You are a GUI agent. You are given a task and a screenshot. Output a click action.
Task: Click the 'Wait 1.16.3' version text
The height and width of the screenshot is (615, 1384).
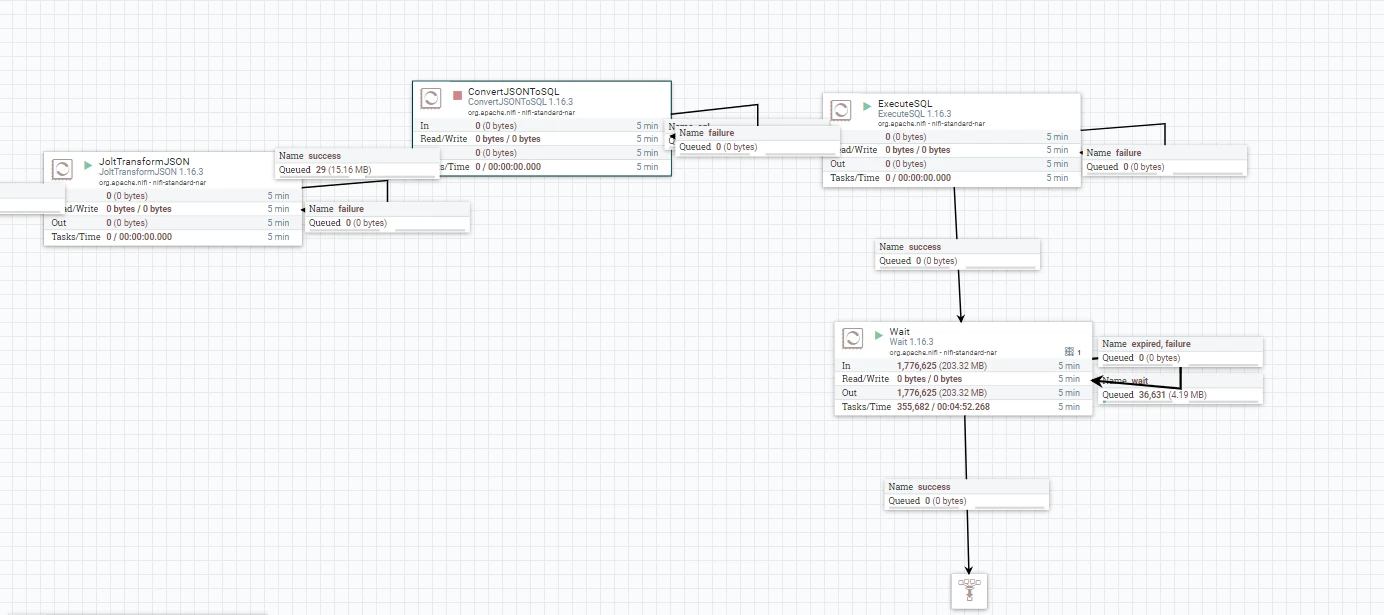point(911,342)
